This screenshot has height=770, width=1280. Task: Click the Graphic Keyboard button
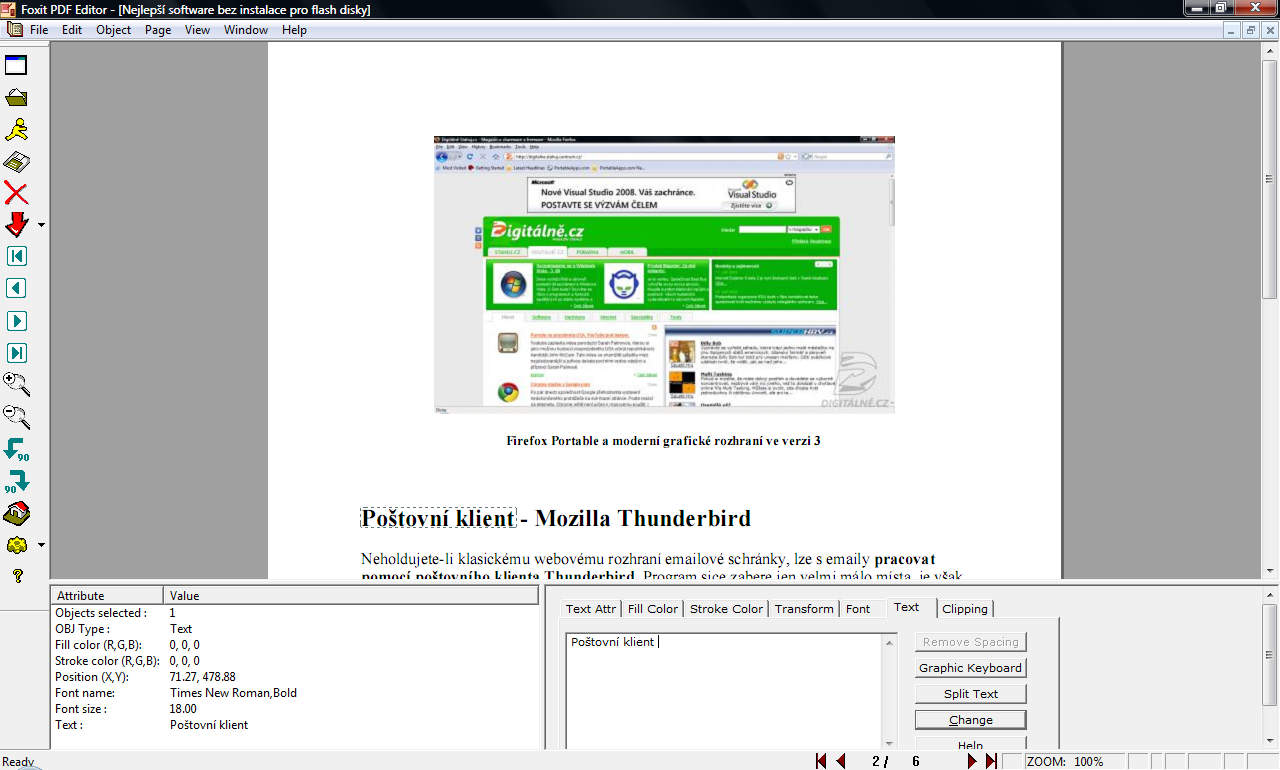point(970,668)
